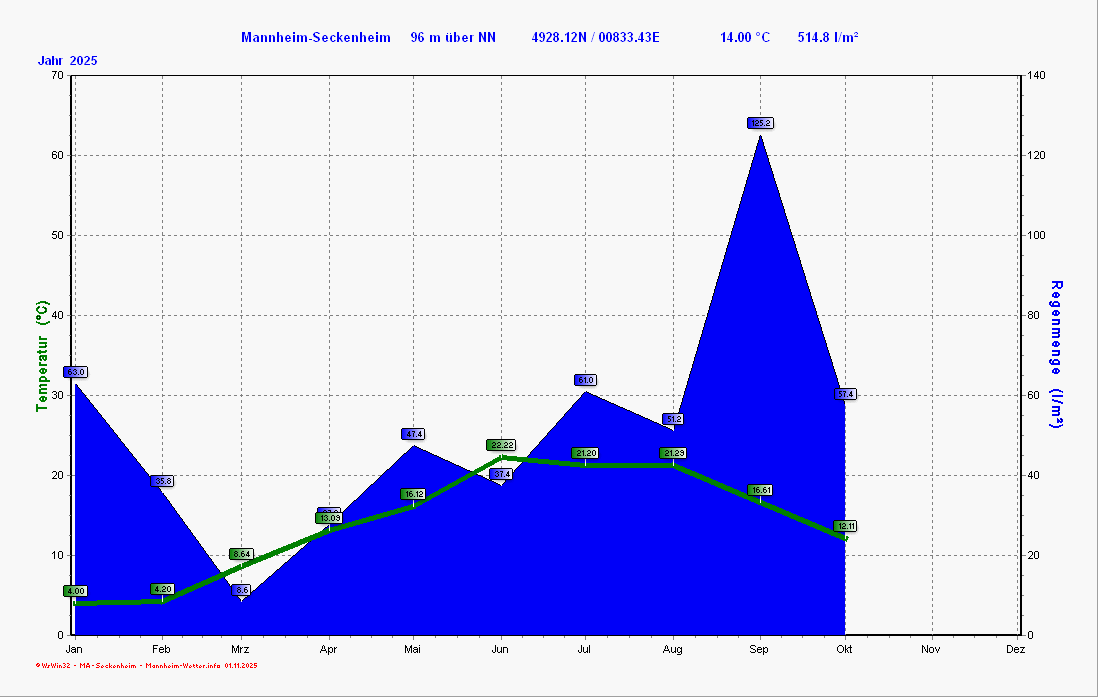Click the 514.8 l/m² total rainfall value
Image resolution: width=1098 pixels, height=697 pixels.
point(828,38)
